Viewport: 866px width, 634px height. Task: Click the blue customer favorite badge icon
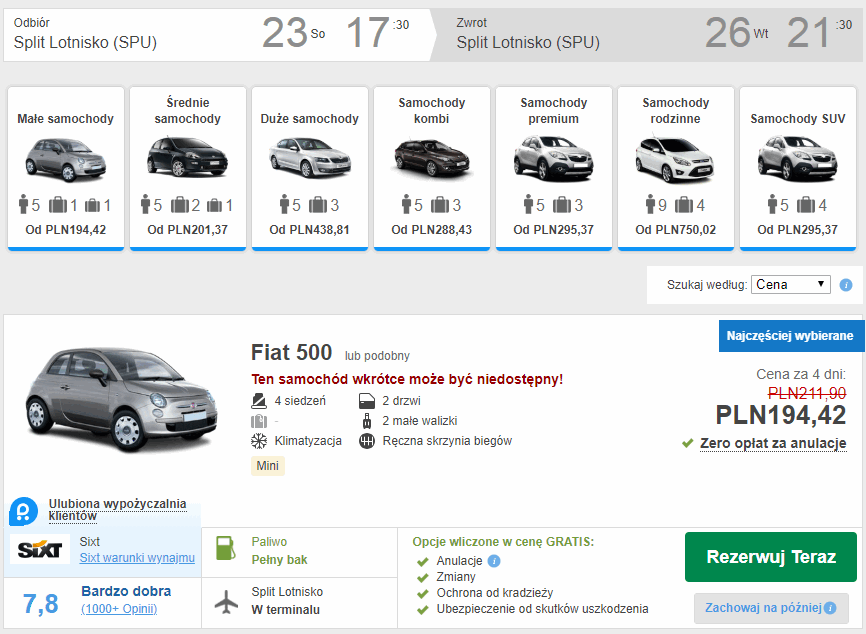pos(23,511)
